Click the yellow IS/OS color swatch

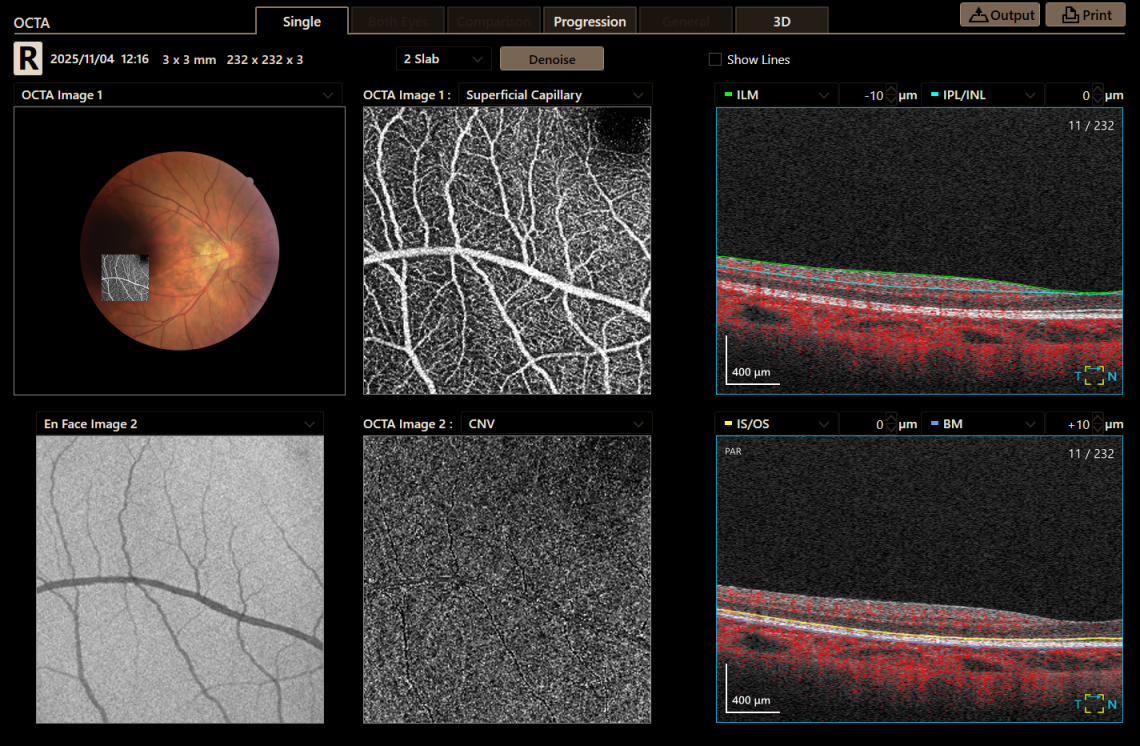pos(726,423)
